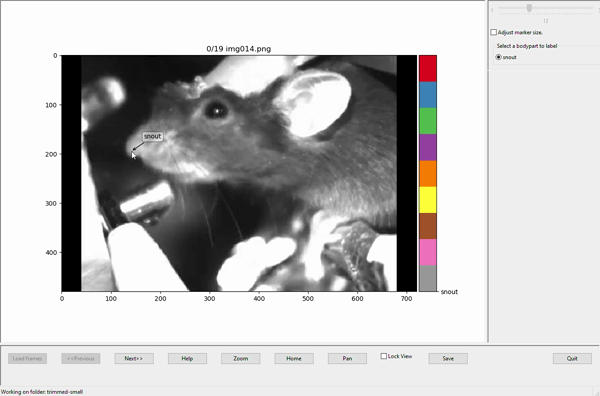Save labels with the Save button

point(448,359)
